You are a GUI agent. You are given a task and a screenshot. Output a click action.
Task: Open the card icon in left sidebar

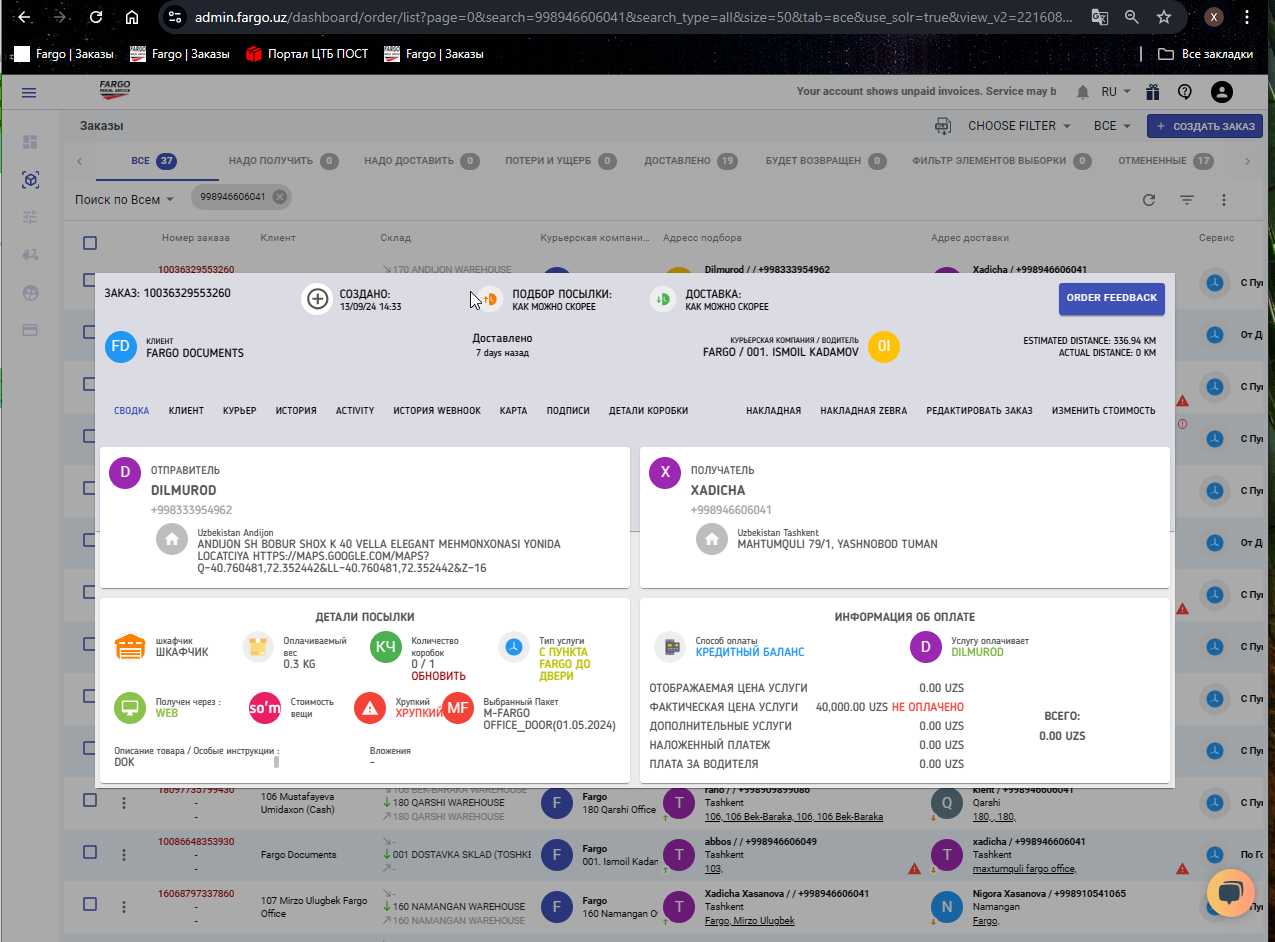(30, 329)
